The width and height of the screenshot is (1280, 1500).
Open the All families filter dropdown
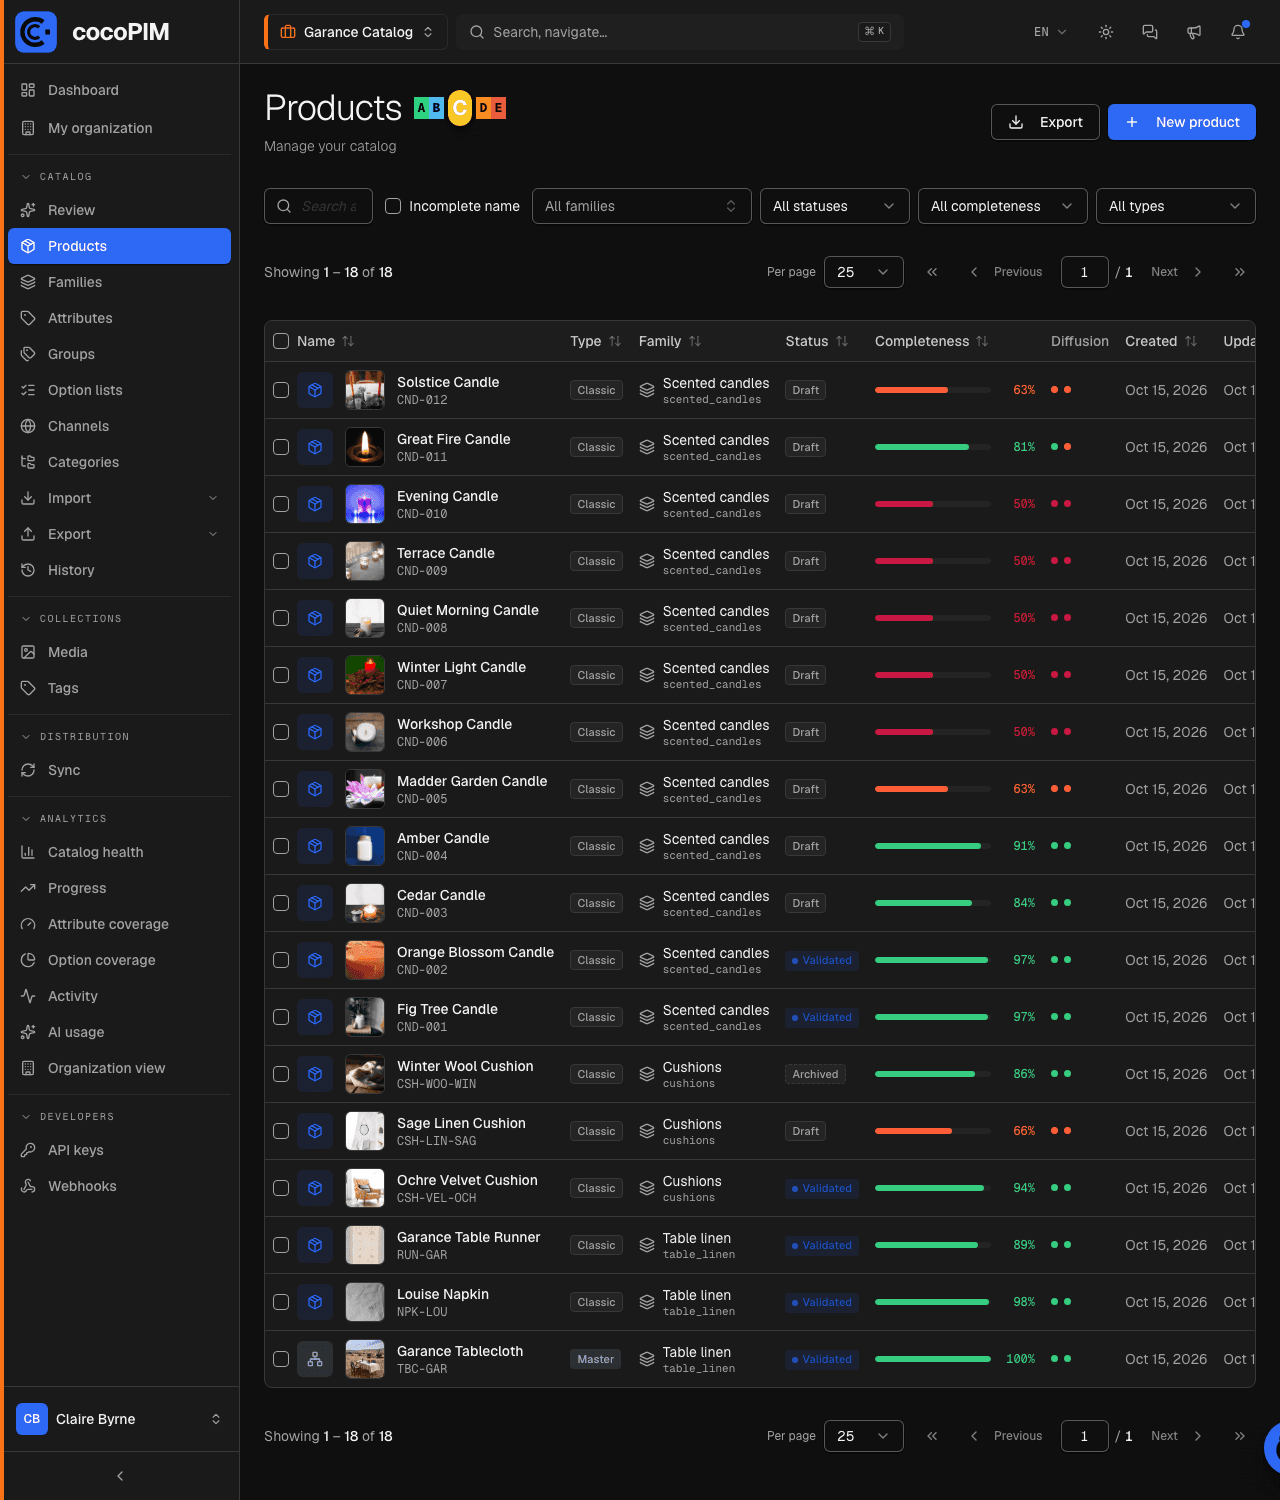[x=642, y=206]
